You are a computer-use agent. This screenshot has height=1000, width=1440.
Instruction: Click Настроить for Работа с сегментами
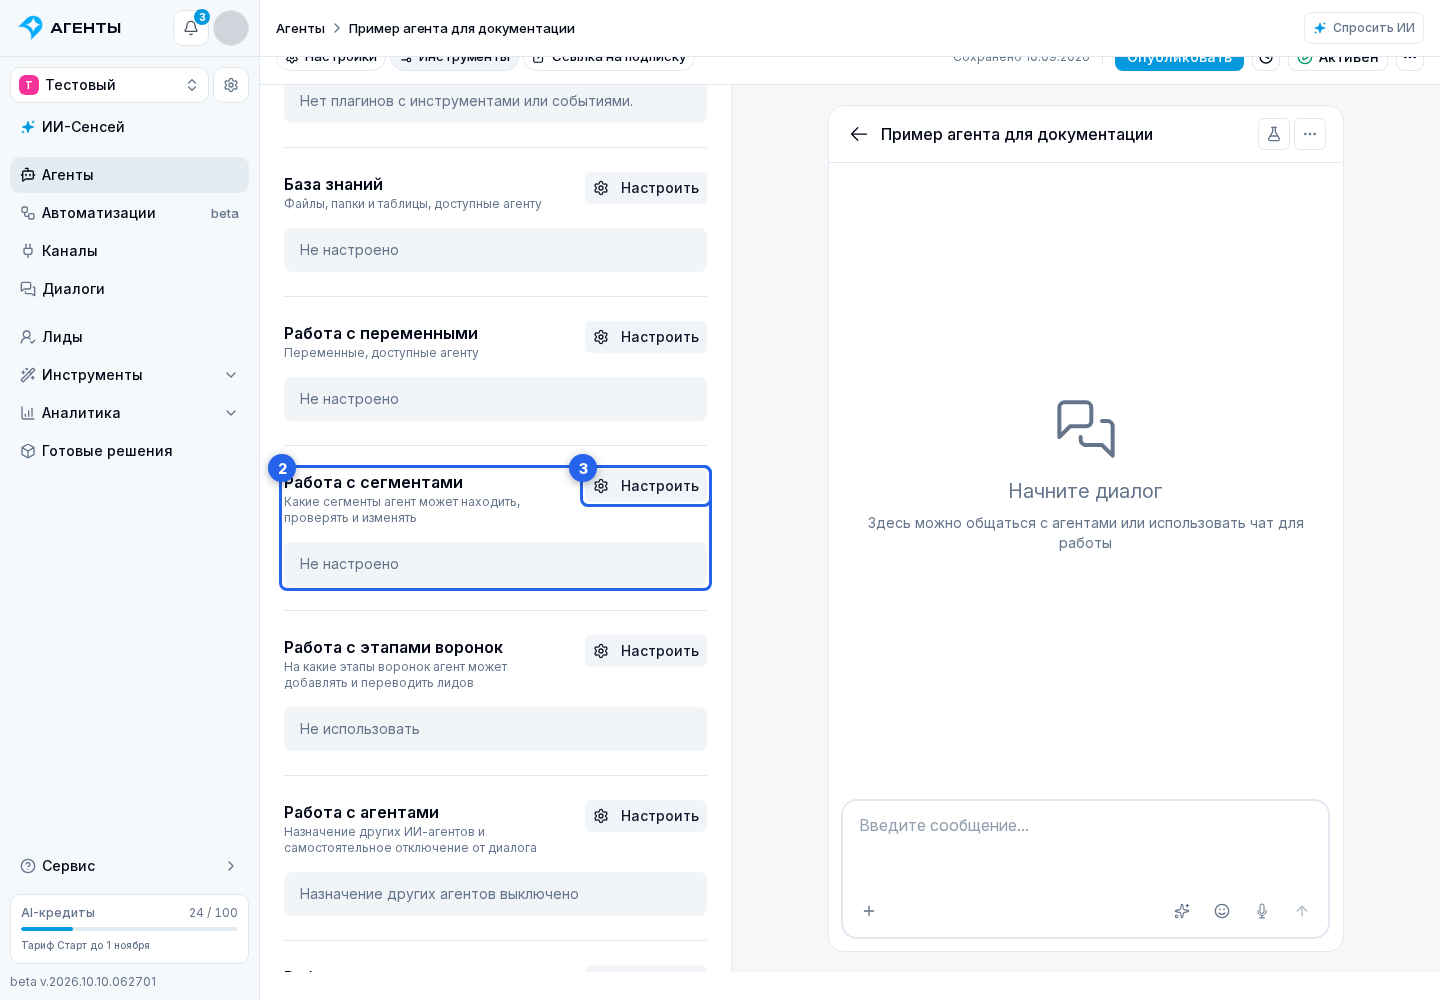(x=646, y=486)
